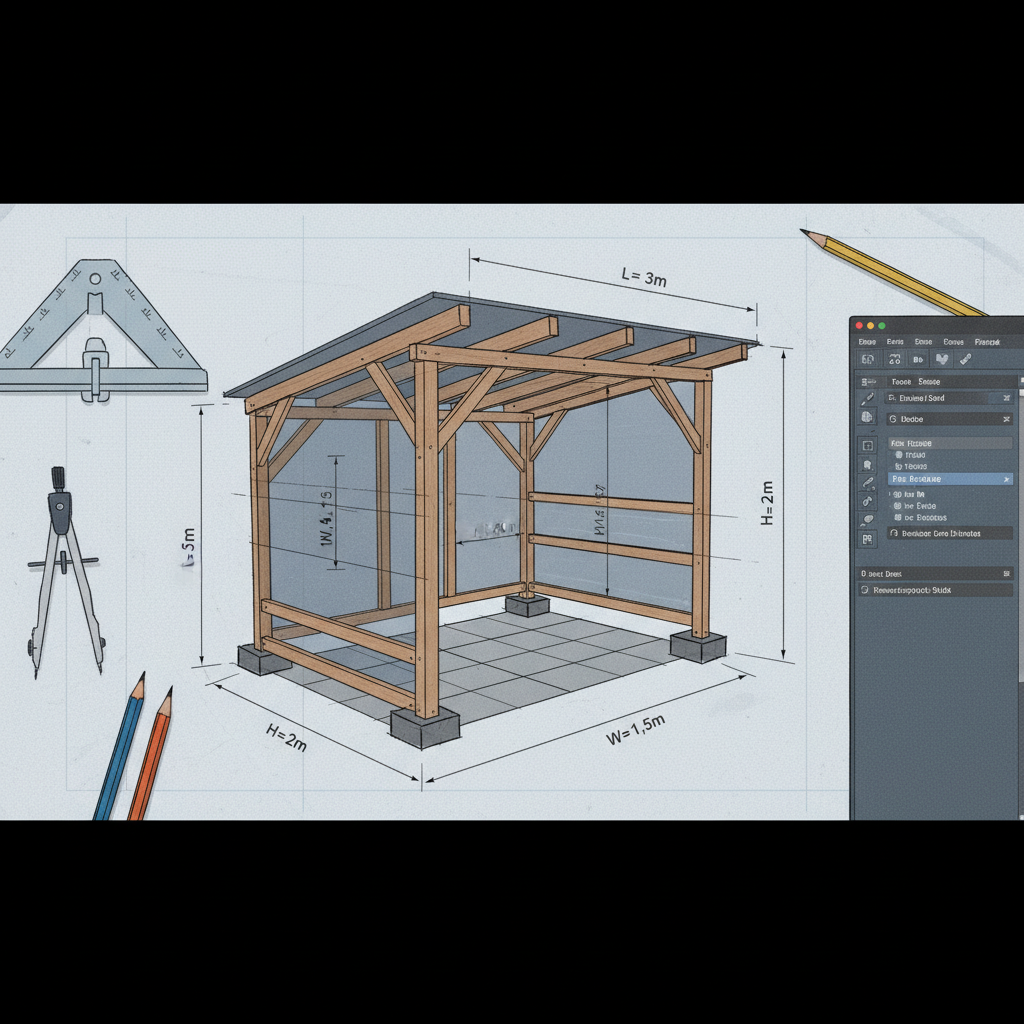
Task: Toggle the icon beside the second list item
Action: point(898,467)
